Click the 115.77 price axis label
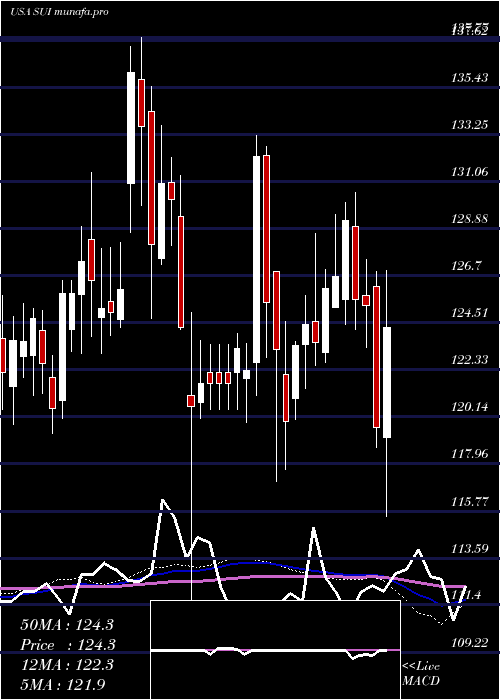Image resolution: width=500 pixels, height=700 pixels. tap(469, 501)
